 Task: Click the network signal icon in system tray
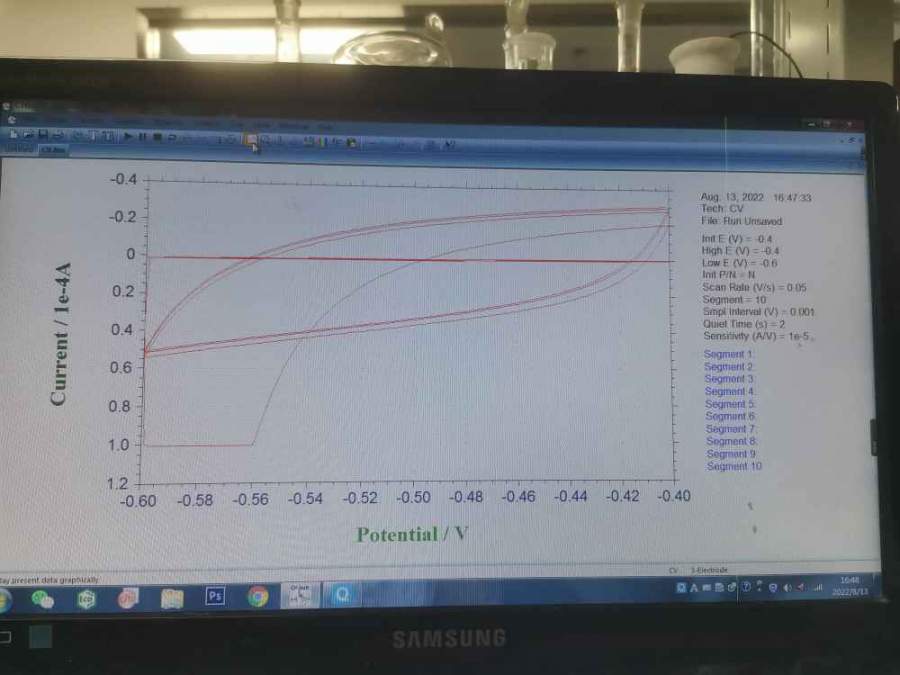click(818, 588)
